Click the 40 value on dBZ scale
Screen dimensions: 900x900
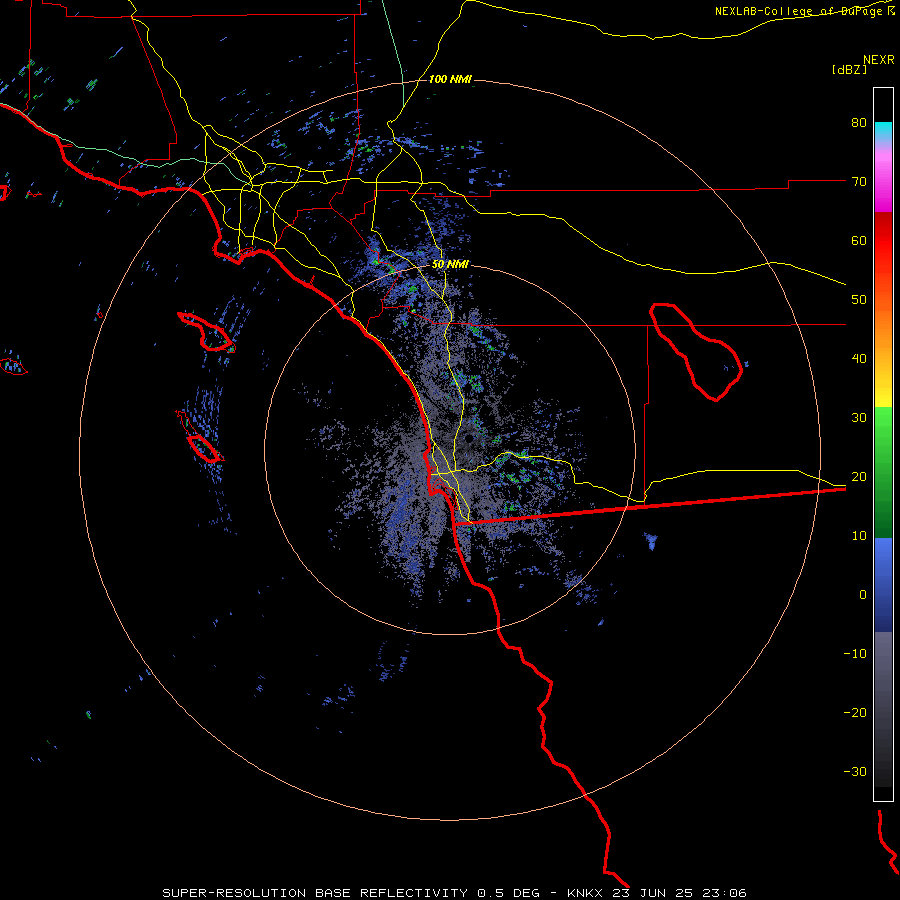(859, 359)
